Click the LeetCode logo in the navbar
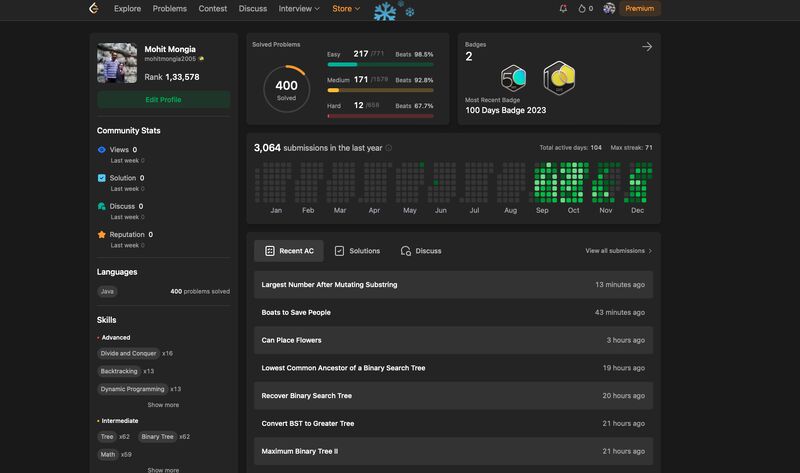The height and width of the screenshot is (473, 800). pyautogui.click(x=94, y=9)
